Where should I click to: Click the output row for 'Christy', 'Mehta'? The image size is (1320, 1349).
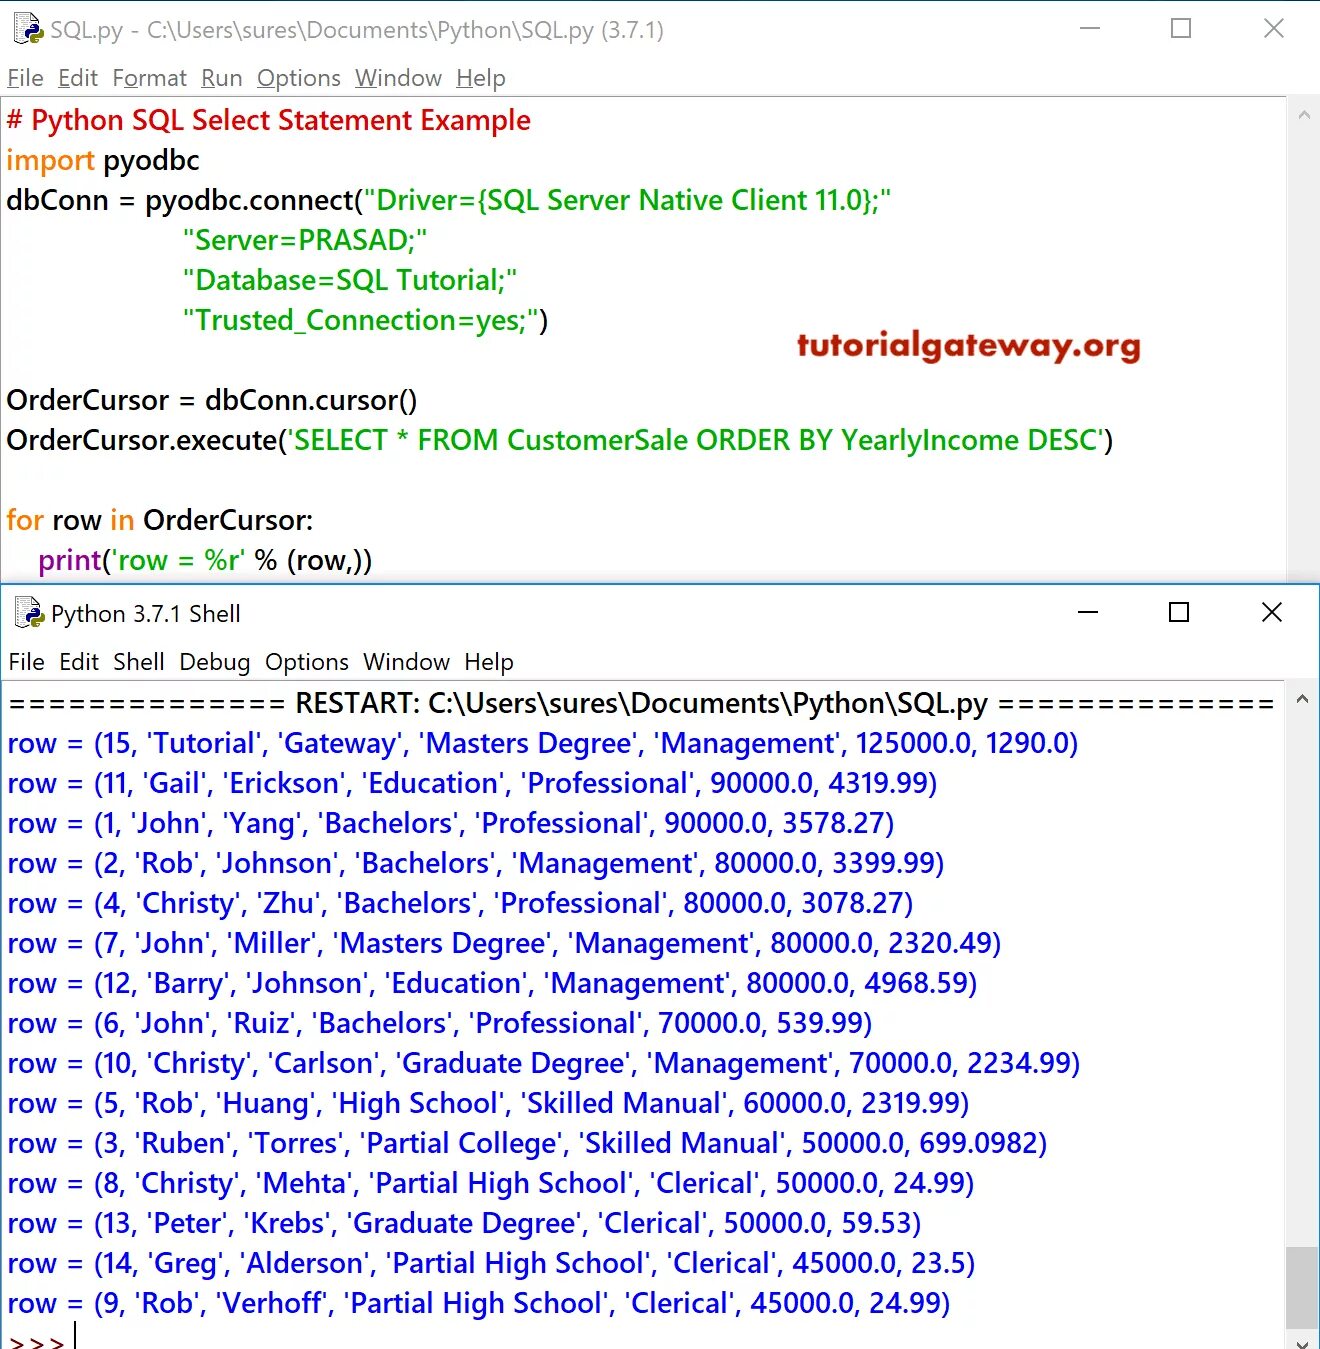[490, 1183]
